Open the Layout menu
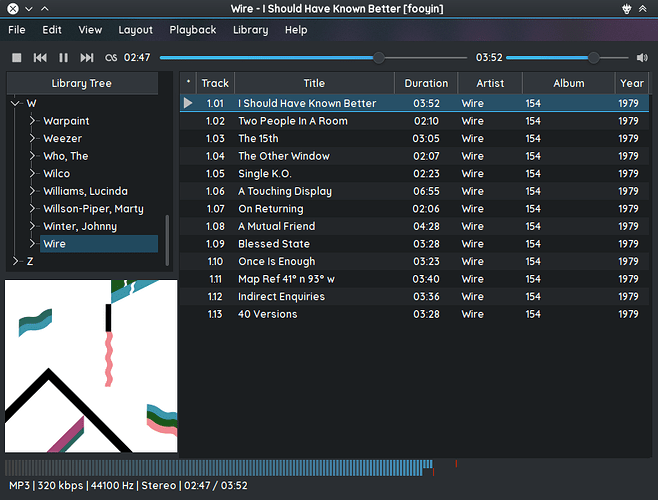Viewport: 658px width, 500px height. click(x=136, y=30)
